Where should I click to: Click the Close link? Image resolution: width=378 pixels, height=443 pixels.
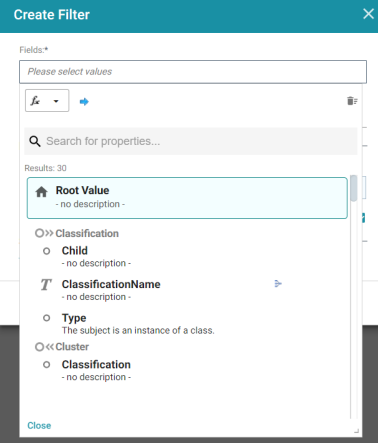pos(39,426)
